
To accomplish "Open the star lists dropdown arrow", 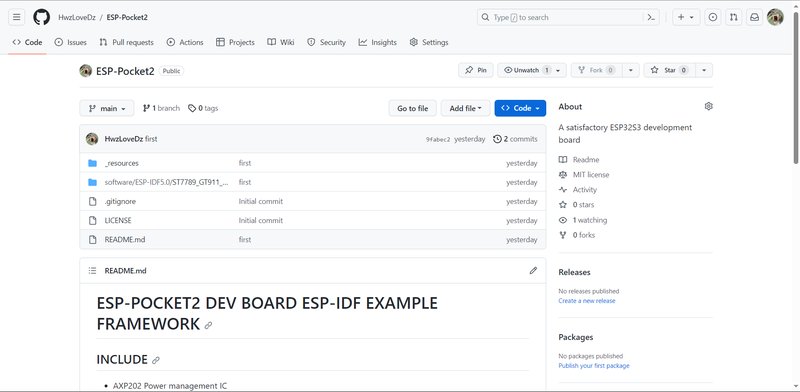I will [704, 70].
